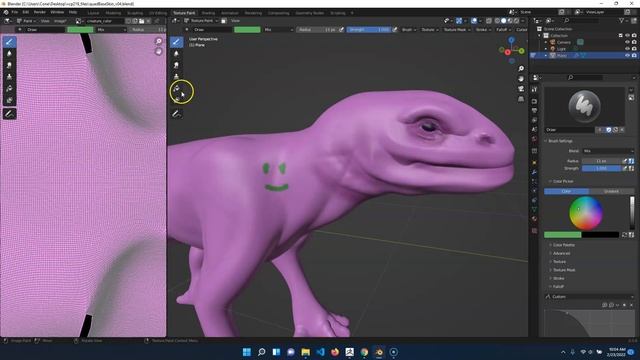Toggle unified strength in Brush Settings panel
Image resolution: width=640 pixels, height=360 pixels.
(x=631, y=168)
